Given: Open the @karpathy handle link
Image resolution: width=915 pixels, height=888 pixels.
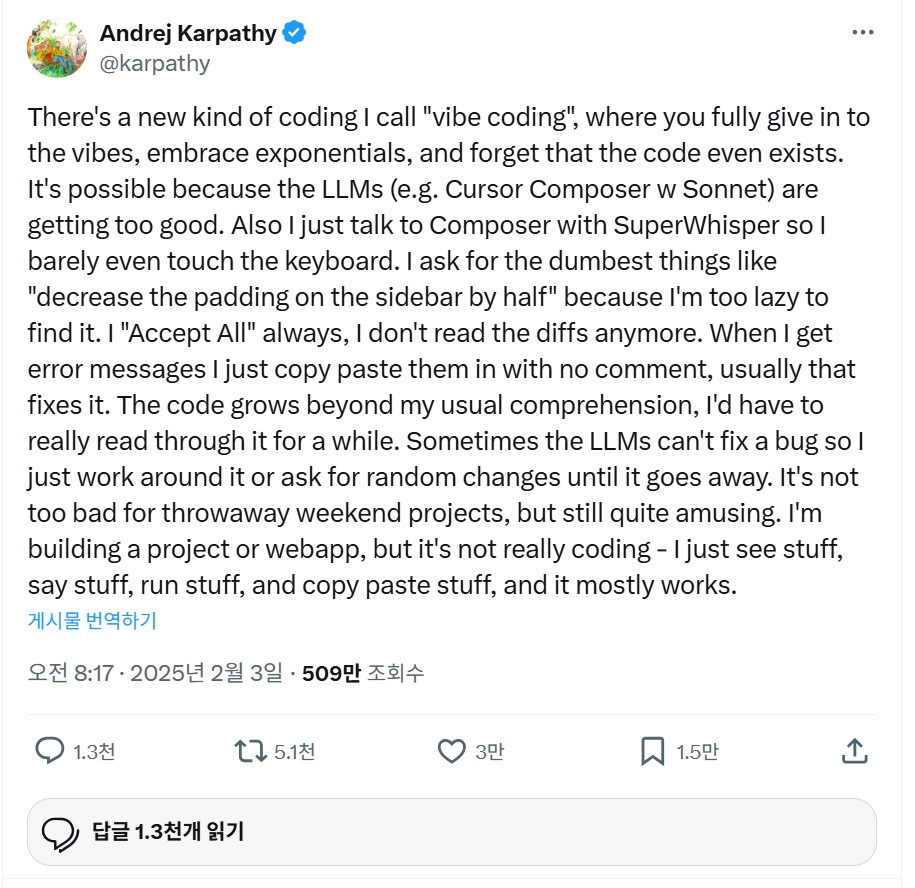Looking at the screenshot, I should tap(155, 64).
